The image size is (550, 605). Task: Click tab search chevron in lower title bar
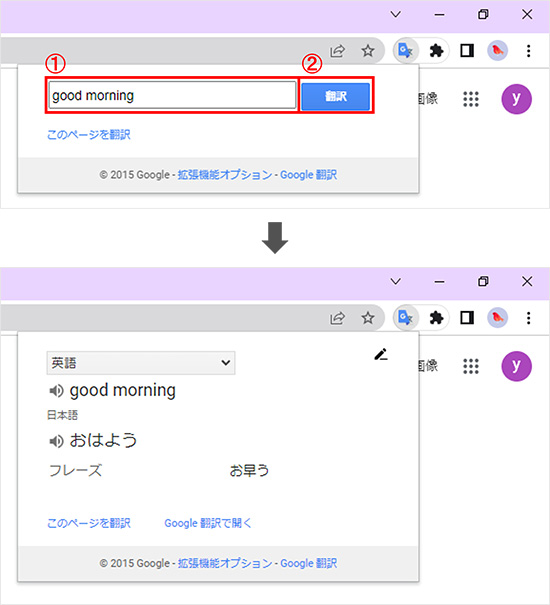point(396,281)
